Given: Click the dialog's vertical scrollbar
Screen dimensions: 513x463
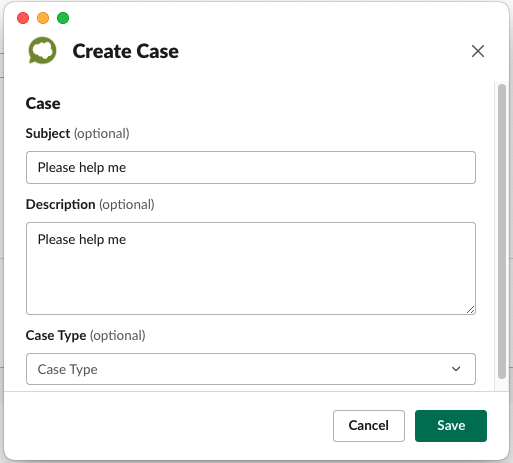Looking at the screenshot, I should [x=502, y=231].
